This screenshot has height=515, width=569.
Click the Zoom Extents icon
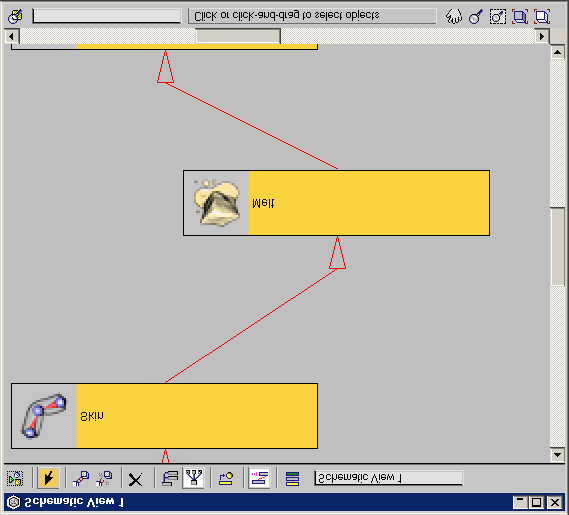click(520, 17)
